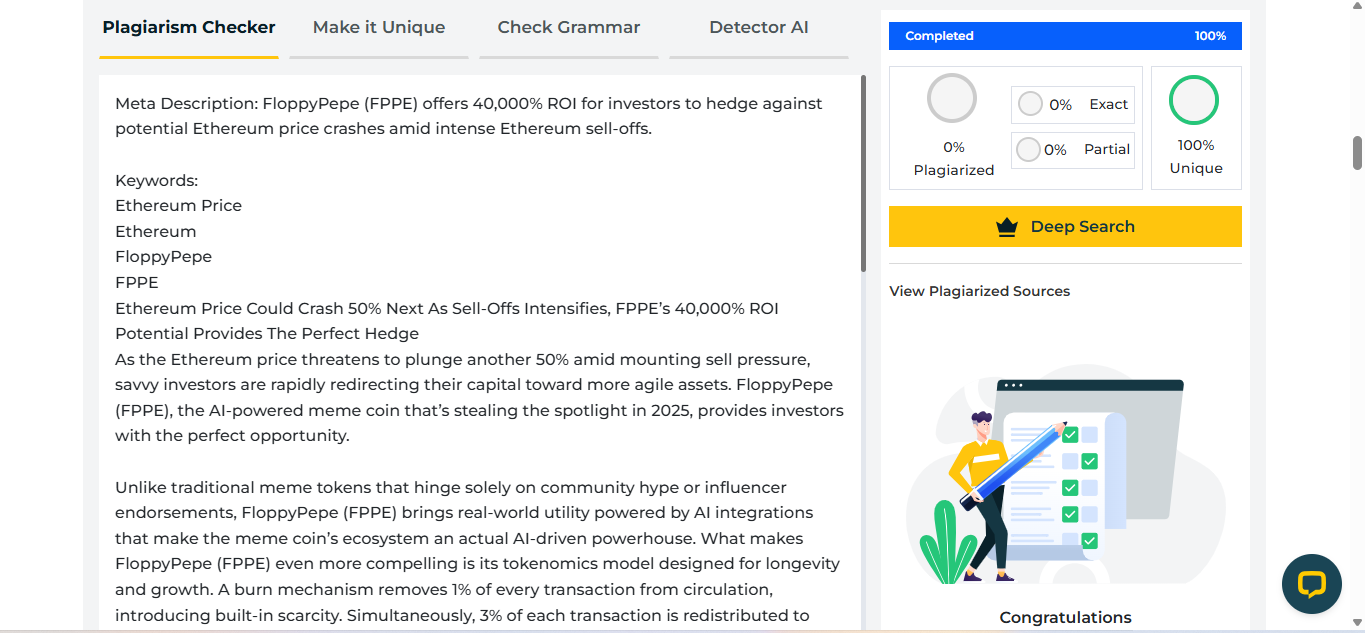Click the Completed 100% progress bar

tap(1065, 36)
